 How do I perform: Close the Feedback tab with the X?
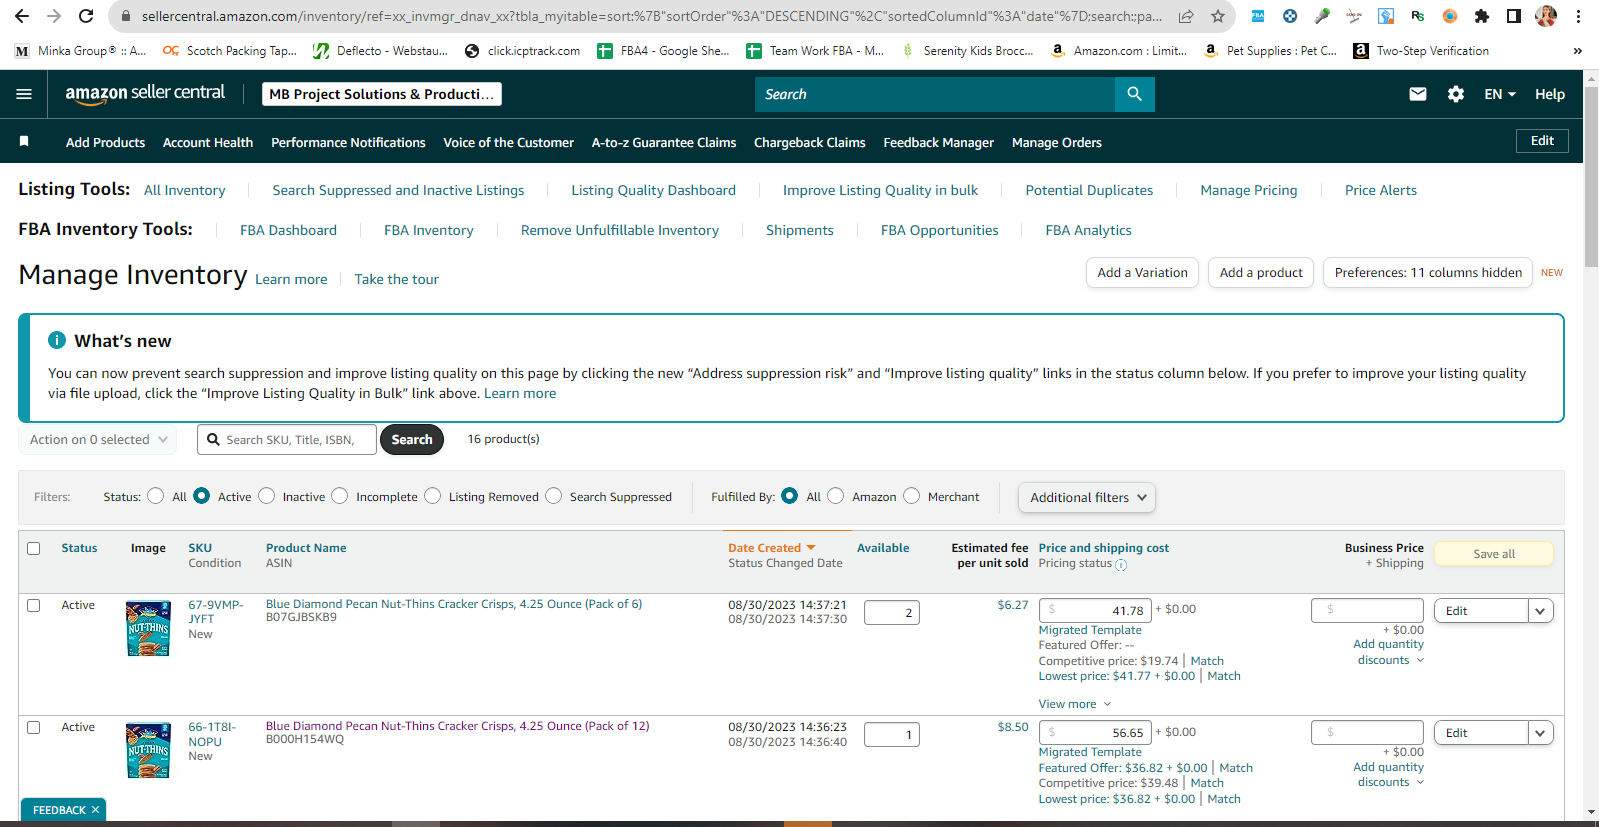click(x=95, y=810)
